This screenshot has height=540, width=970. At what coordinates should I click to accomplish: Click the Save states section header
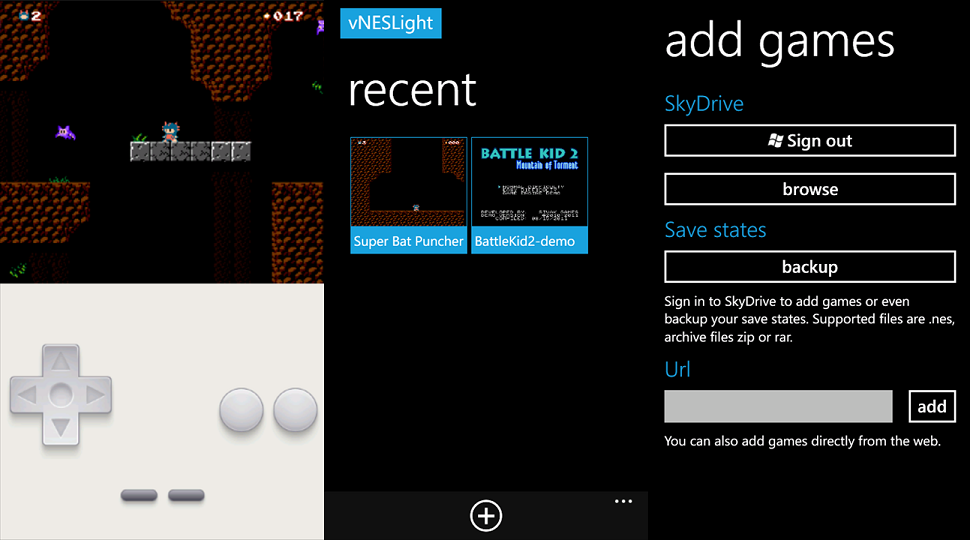(715, 230)
